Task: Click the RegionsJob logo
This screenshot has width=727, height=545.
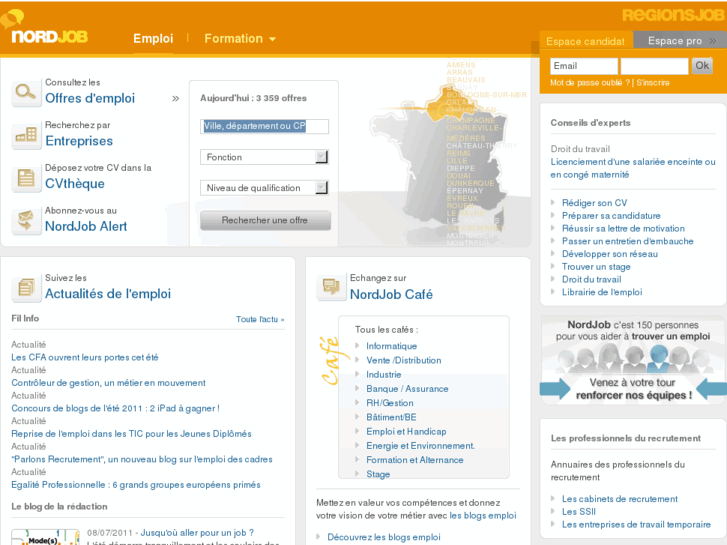Action: [672, 15]
